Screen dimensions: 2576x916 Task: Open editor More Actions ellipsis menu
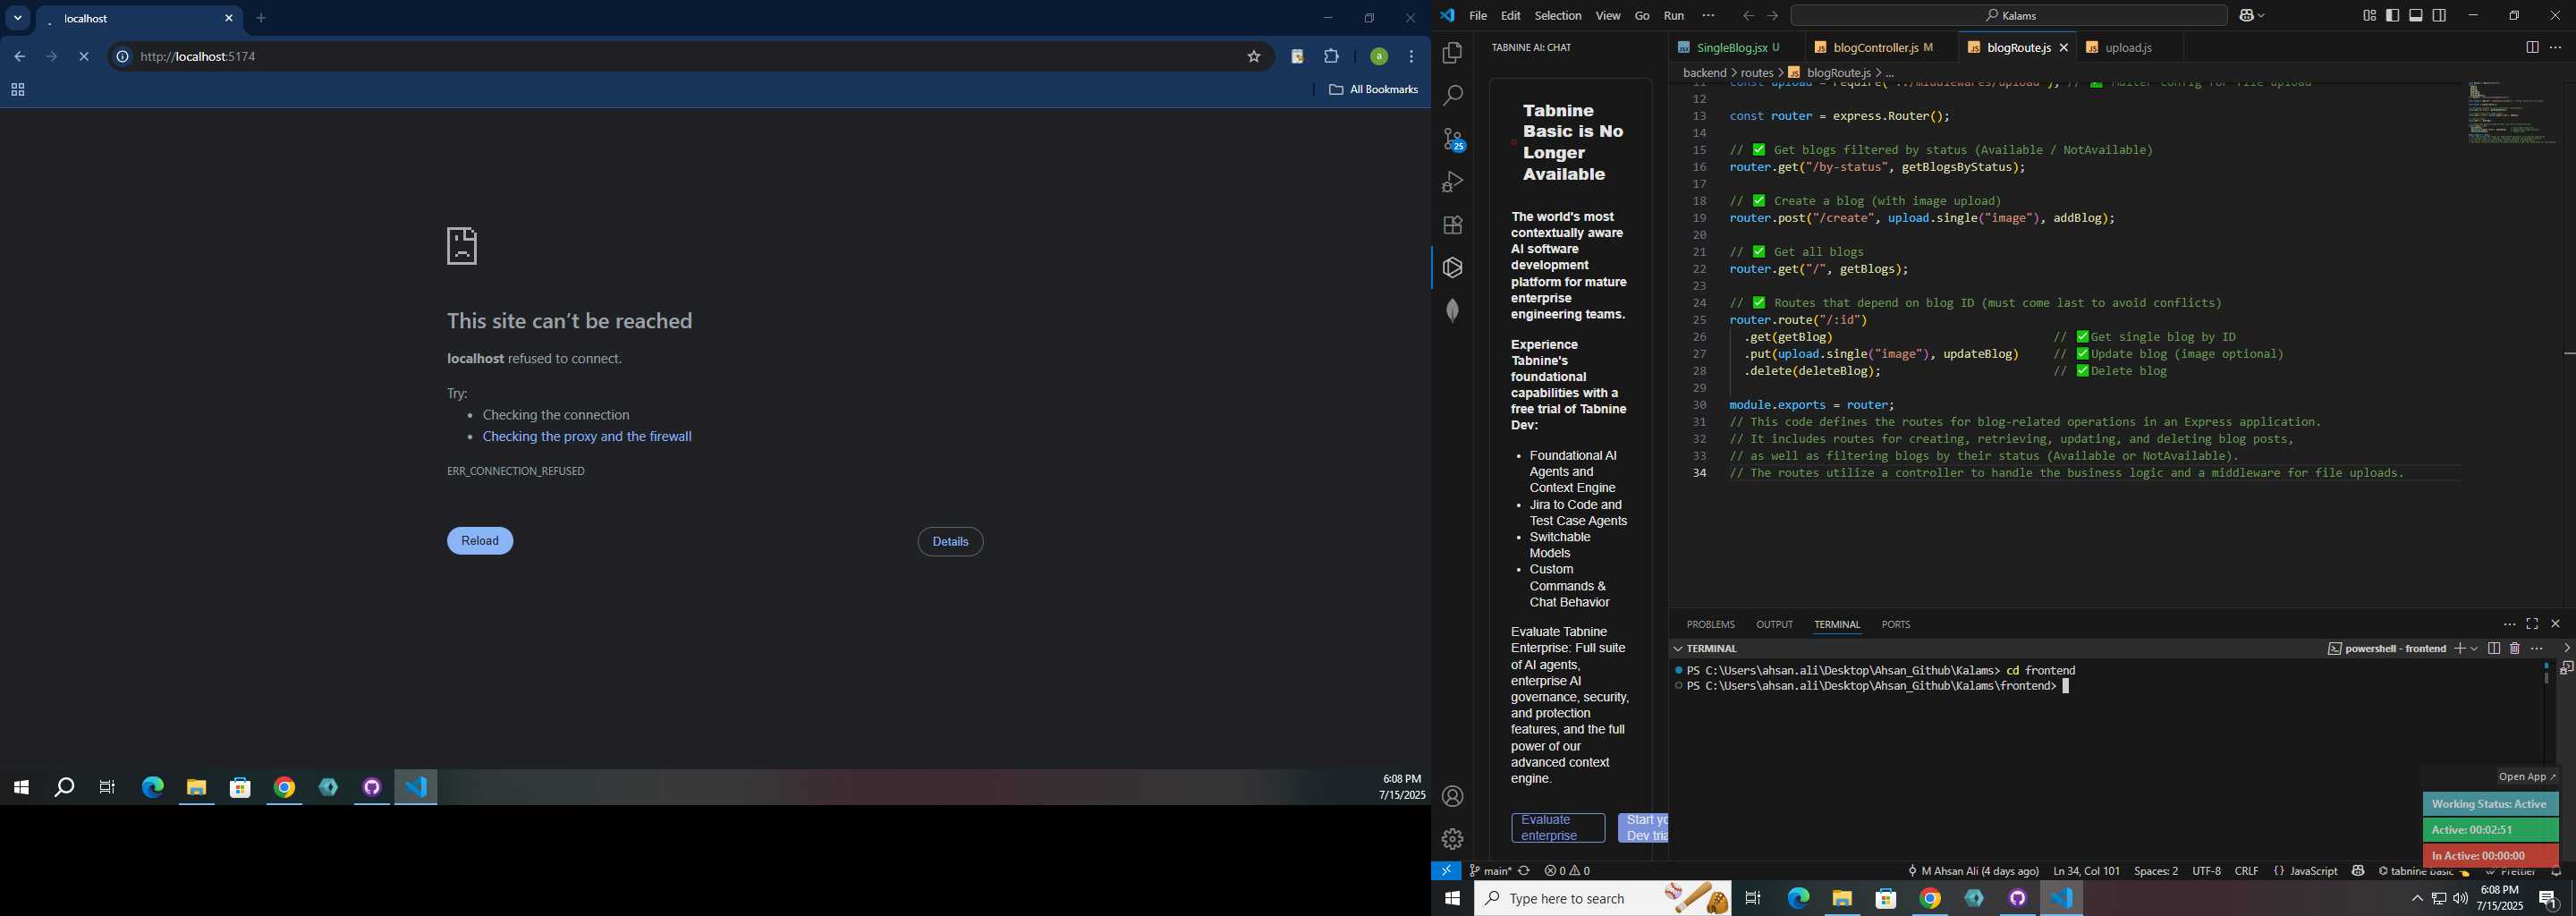[2555, 47]
